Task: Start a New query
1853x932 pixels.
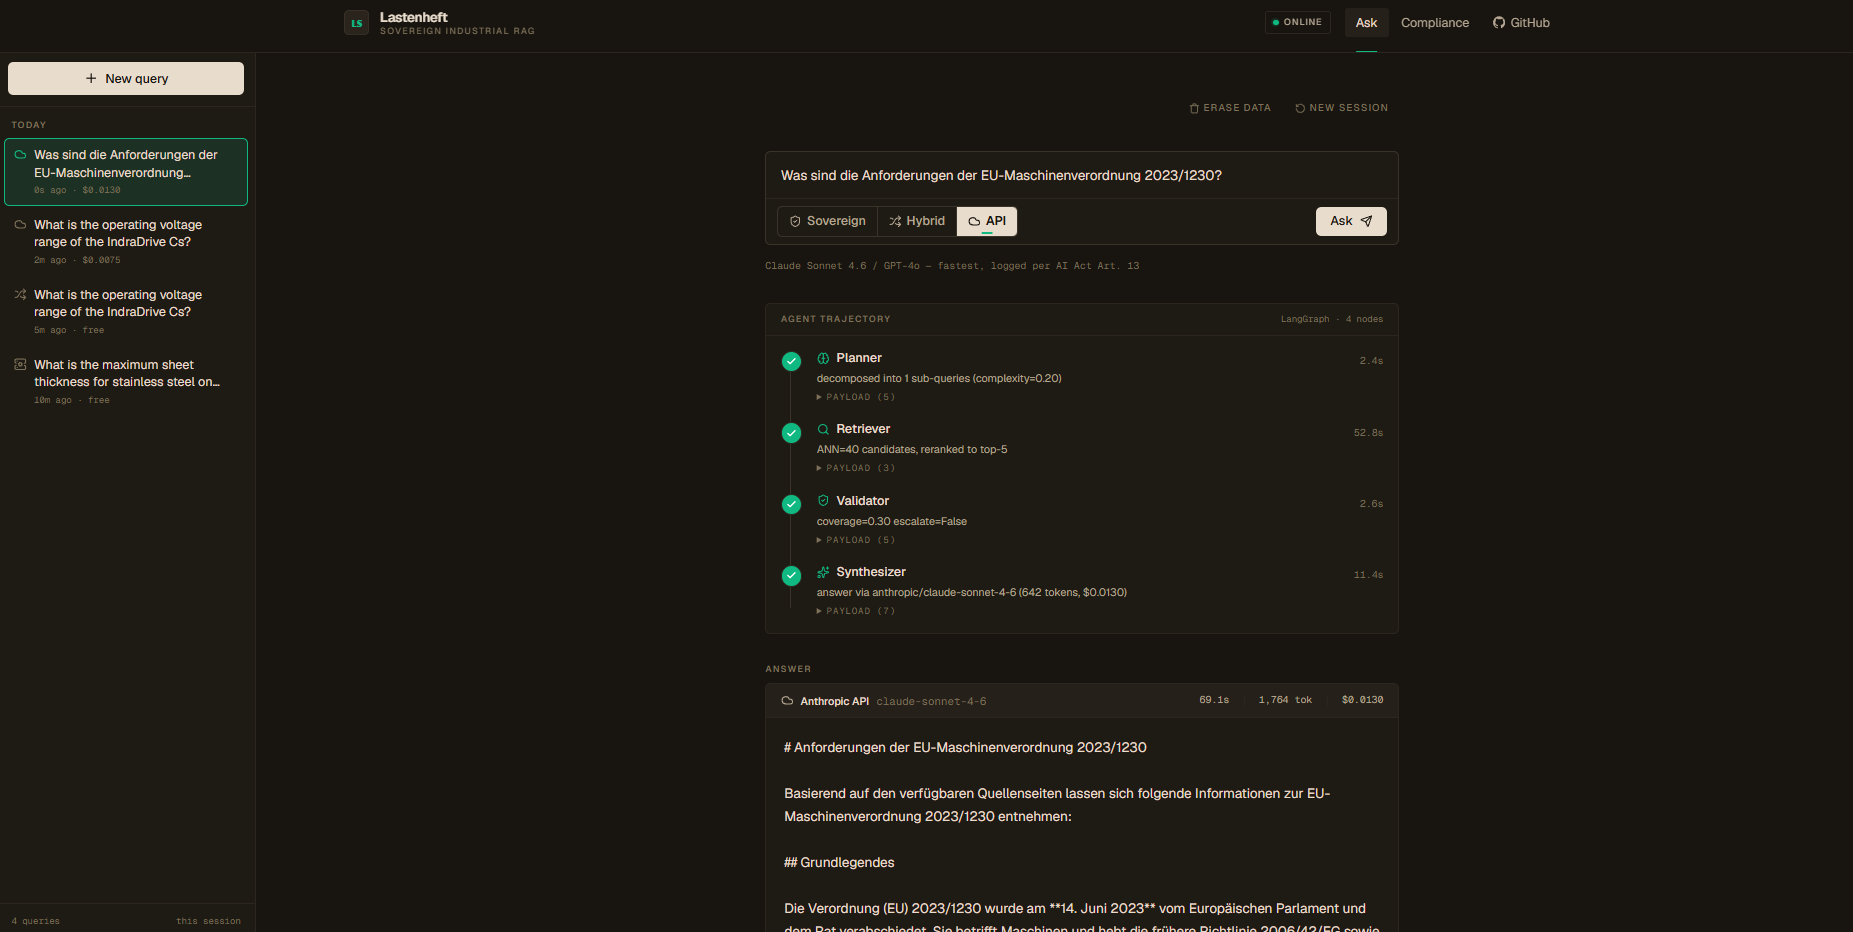Action: click(x=126, y=78)
